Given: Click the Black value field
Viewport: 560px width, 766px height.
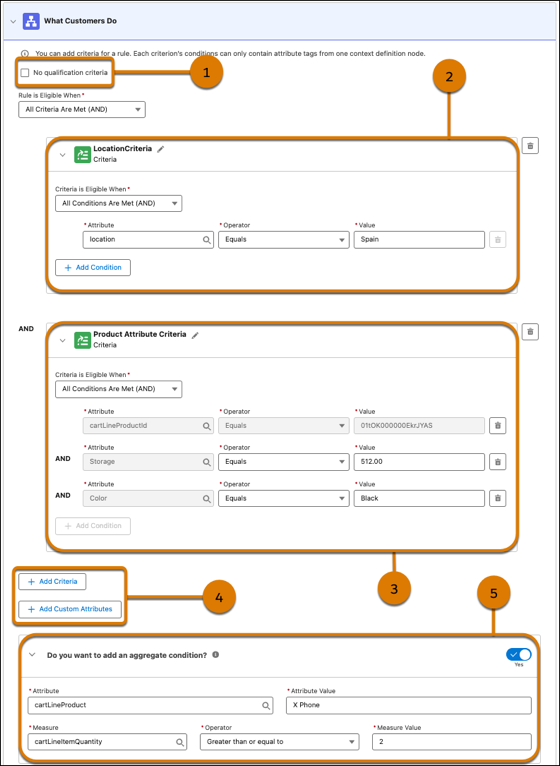Looking at the screenshot, I should coord(419,498).
